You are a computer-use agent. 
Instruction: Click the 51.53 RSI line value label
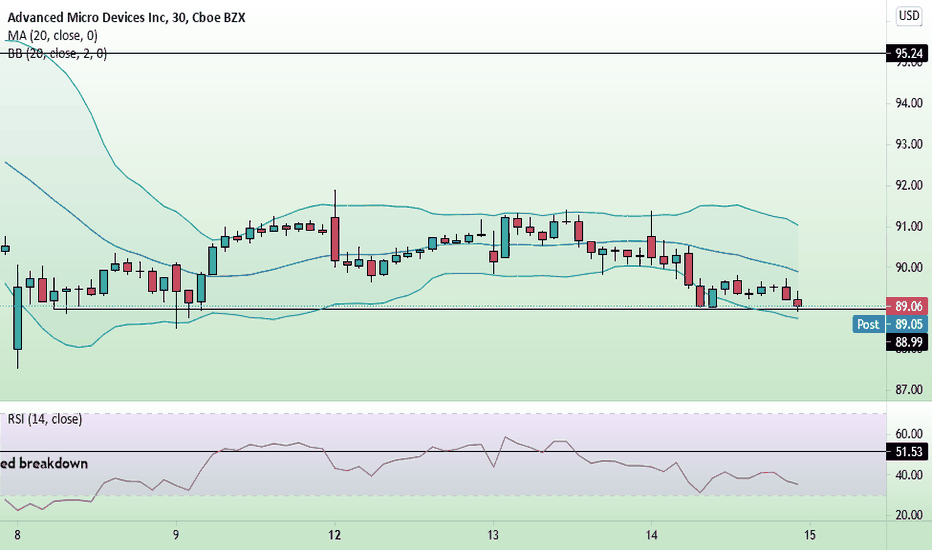[x=909, y=452]
